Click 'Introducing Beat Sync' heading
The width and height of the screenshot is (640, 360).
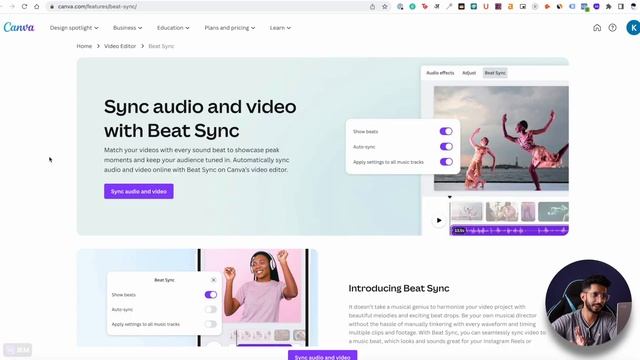[x=399, y=288]
